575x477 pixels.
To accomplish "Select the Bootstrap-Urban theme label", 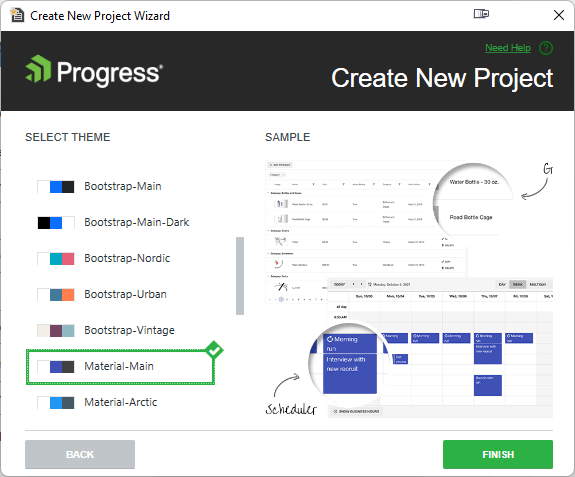I will click(x=125, y=294).
